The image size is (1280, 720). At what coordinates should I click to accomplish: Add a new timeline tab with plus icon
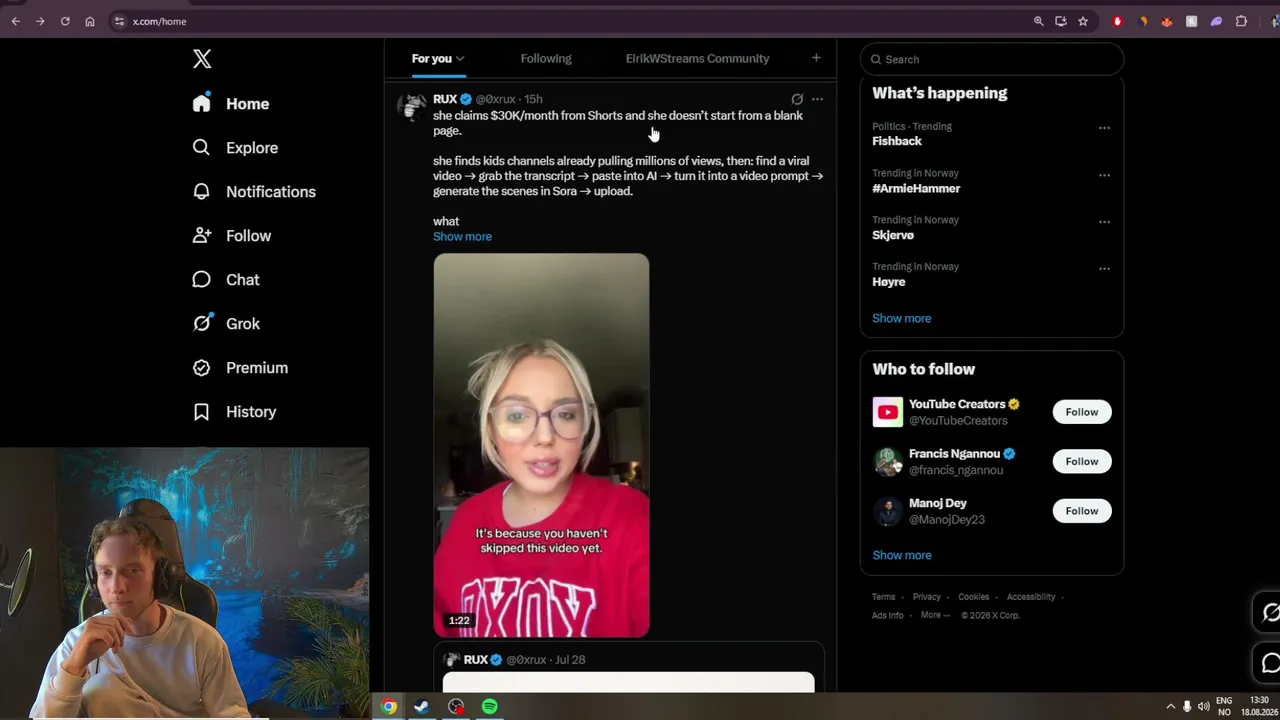816,58
